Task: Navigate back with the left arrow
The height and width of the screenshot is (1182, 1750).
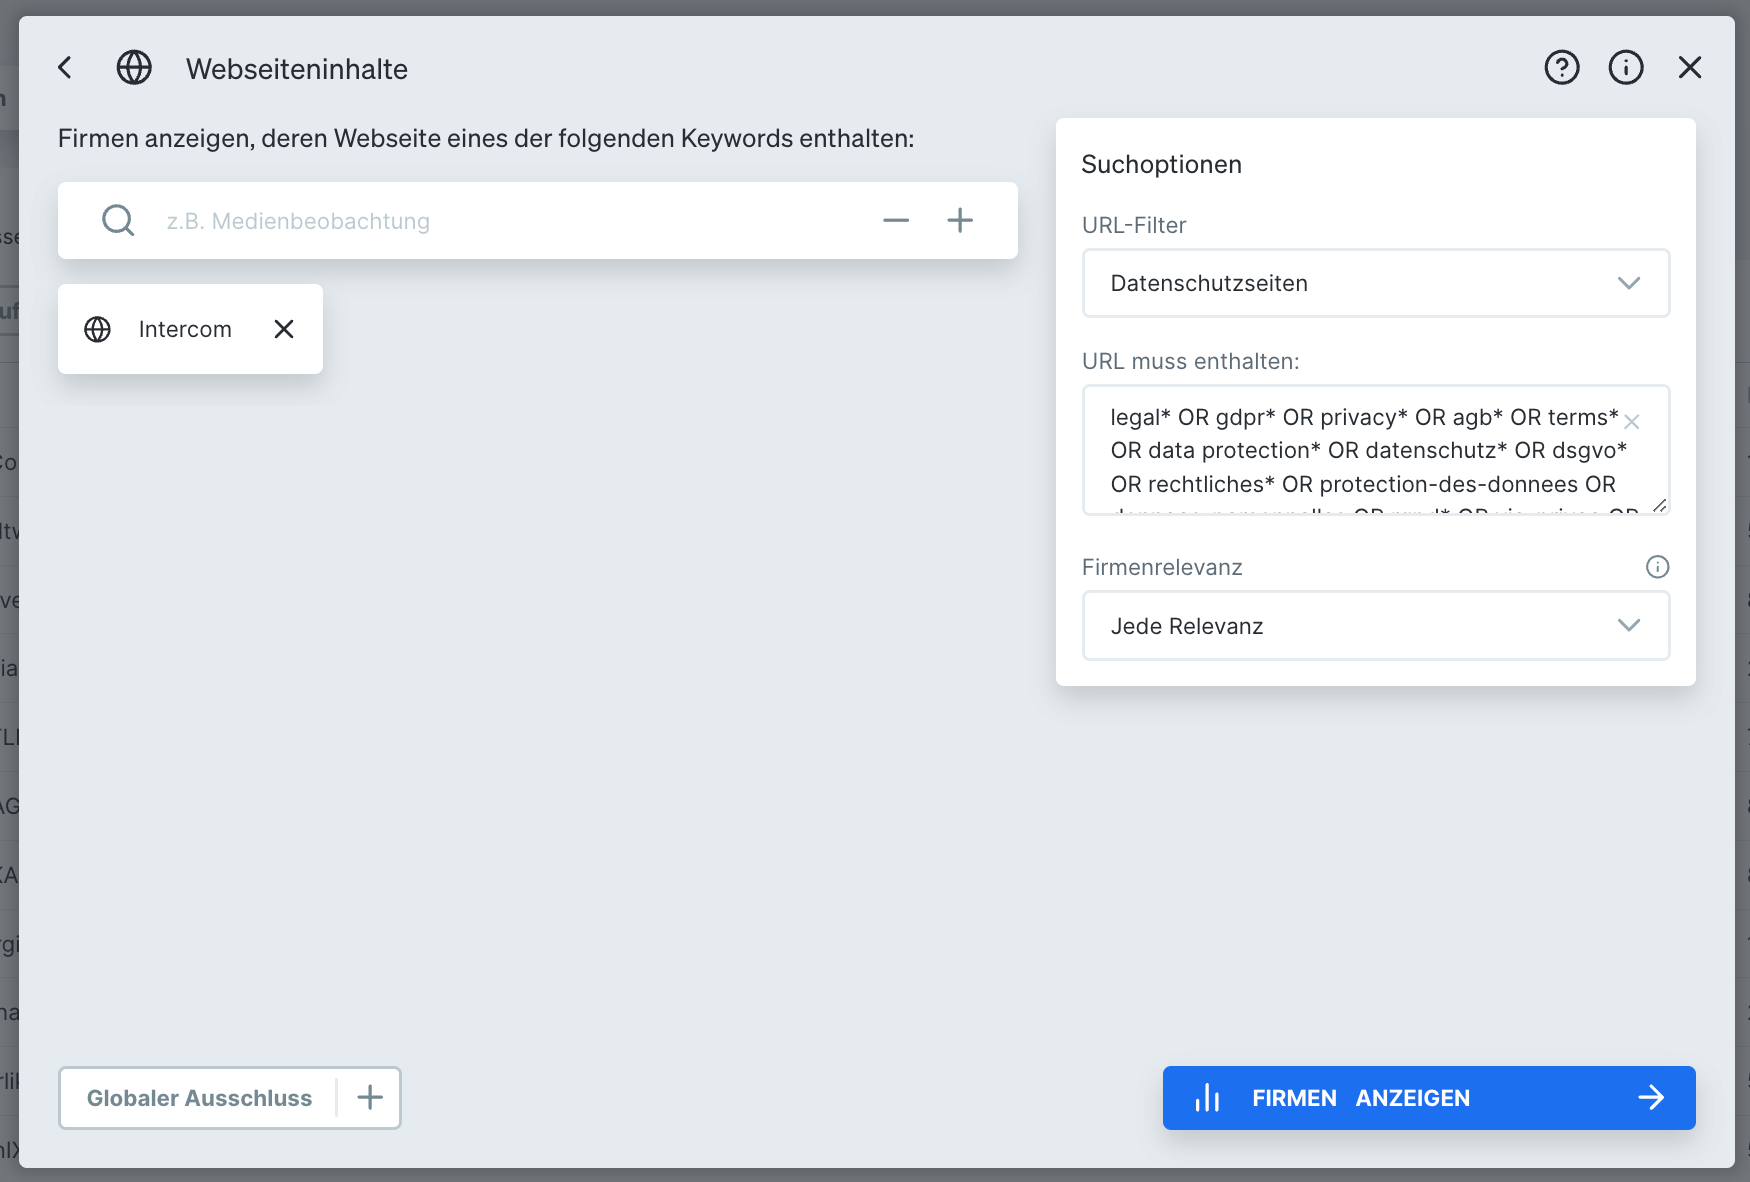Action: pyautogui.click(x=64, y=67)
